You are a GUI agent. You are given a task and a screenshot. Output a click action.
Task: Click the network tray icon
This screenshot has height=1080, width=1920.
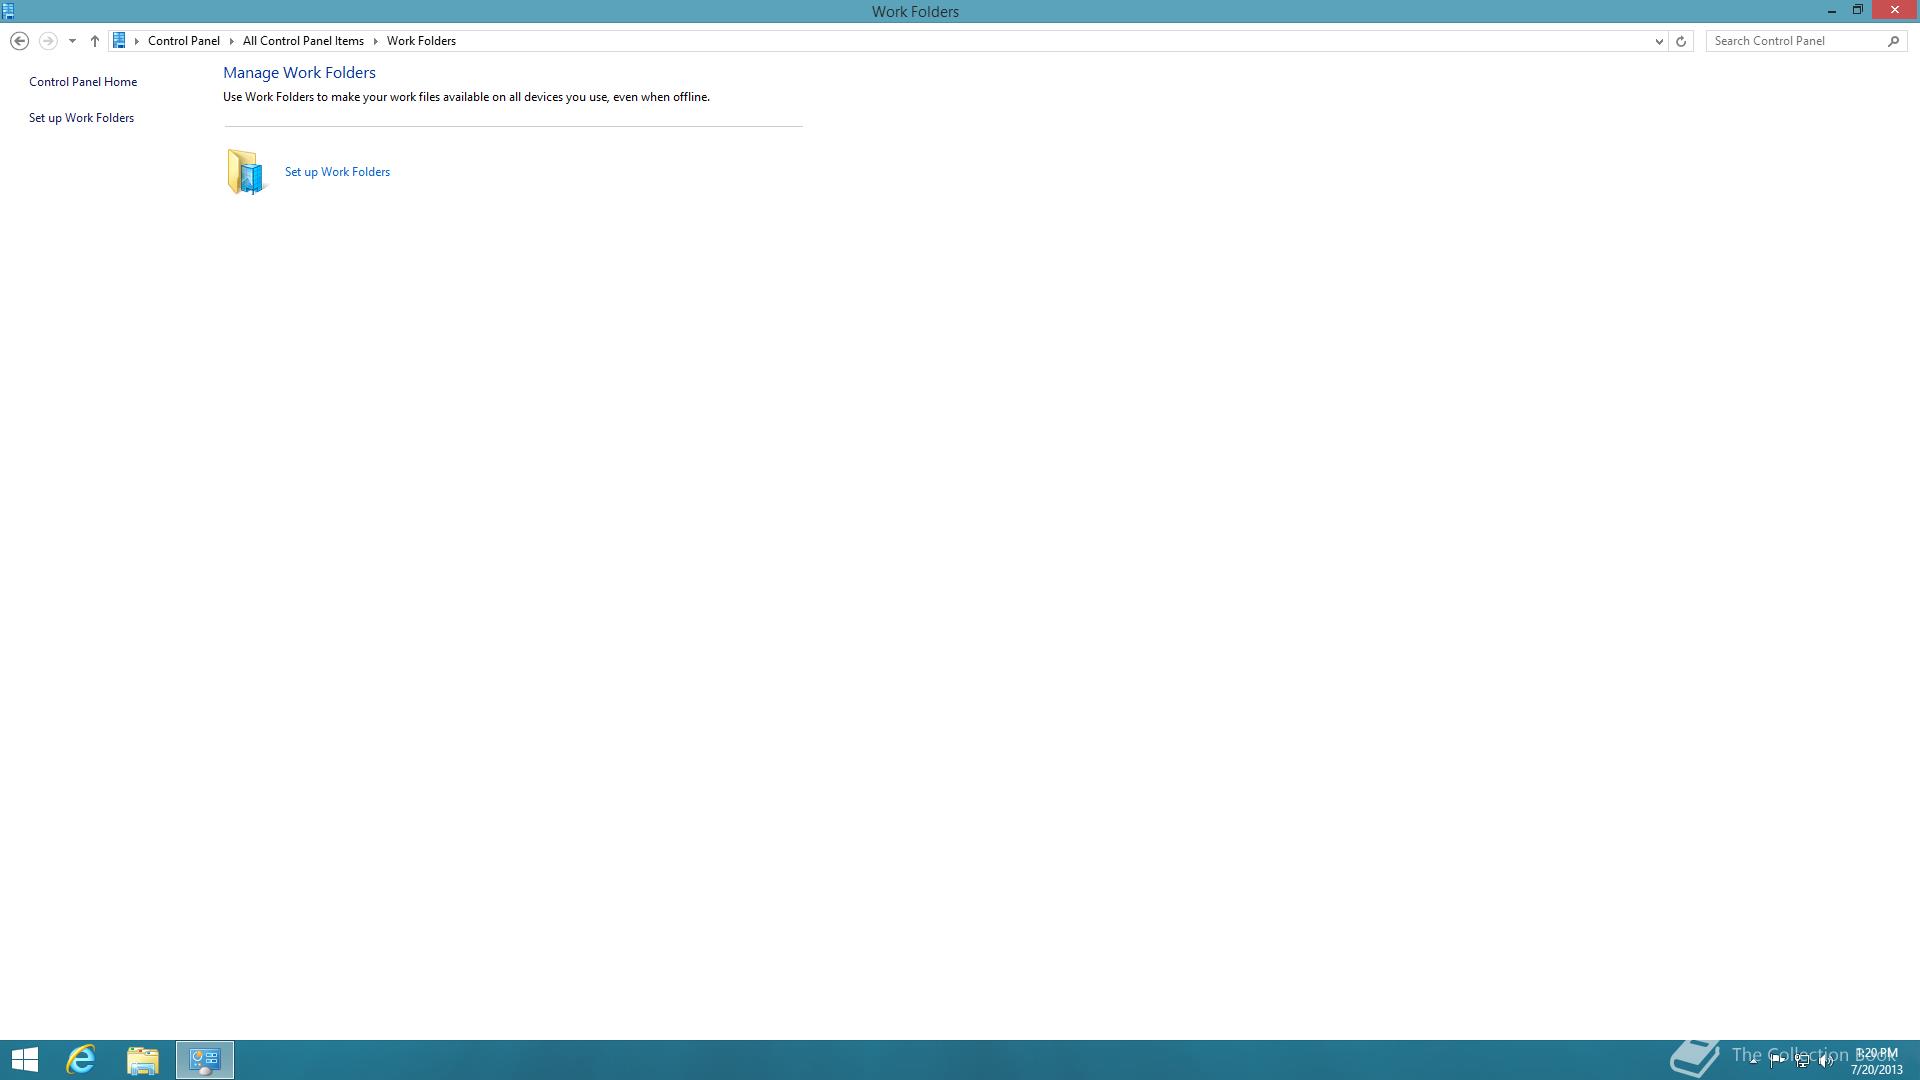1802,1061
